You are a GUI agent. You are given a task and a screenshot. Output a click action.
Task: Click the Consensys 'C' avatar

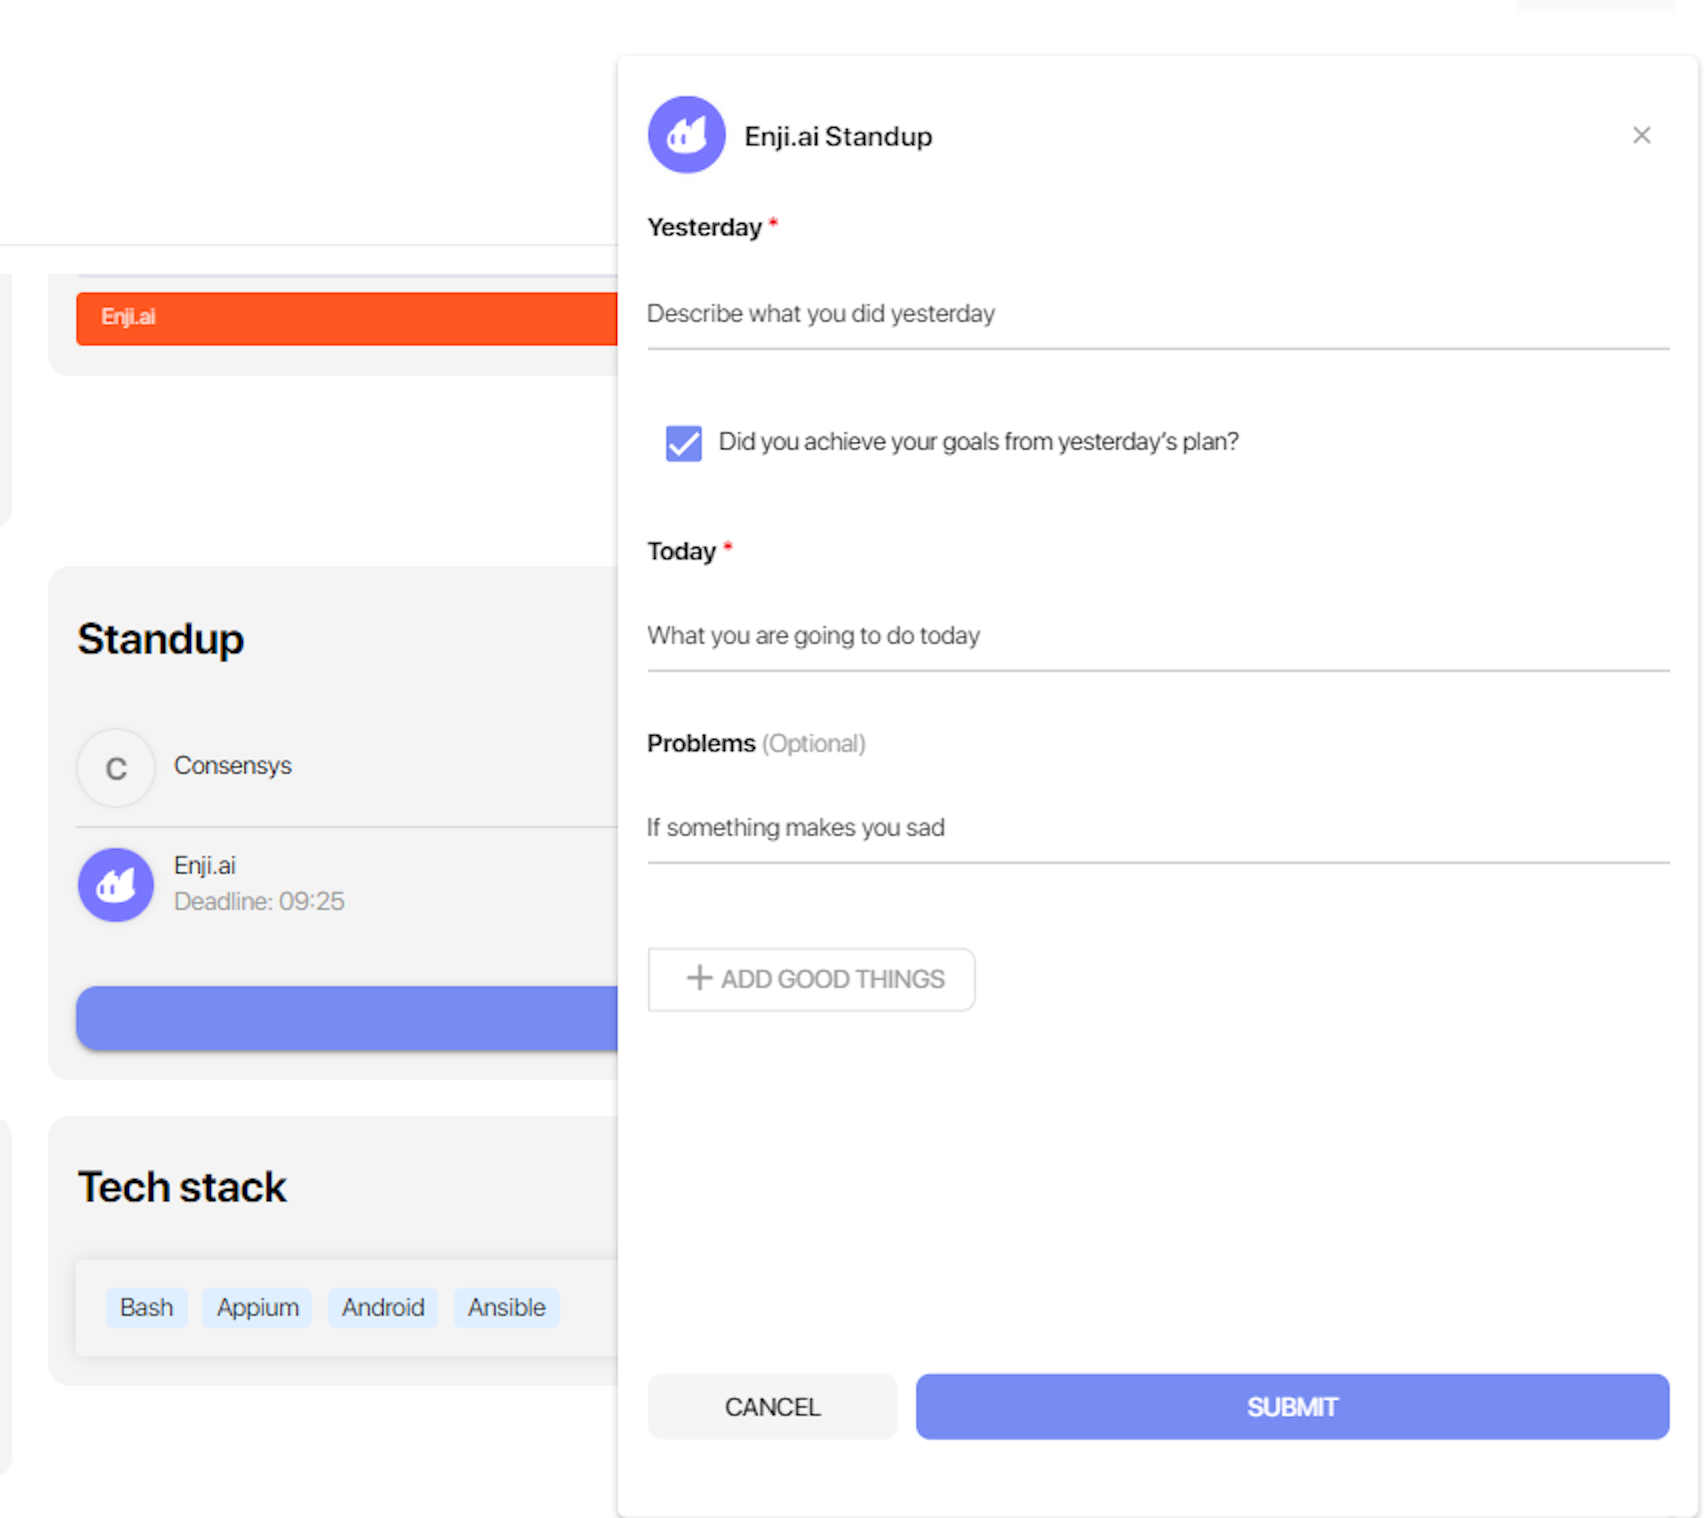(116, 768)
